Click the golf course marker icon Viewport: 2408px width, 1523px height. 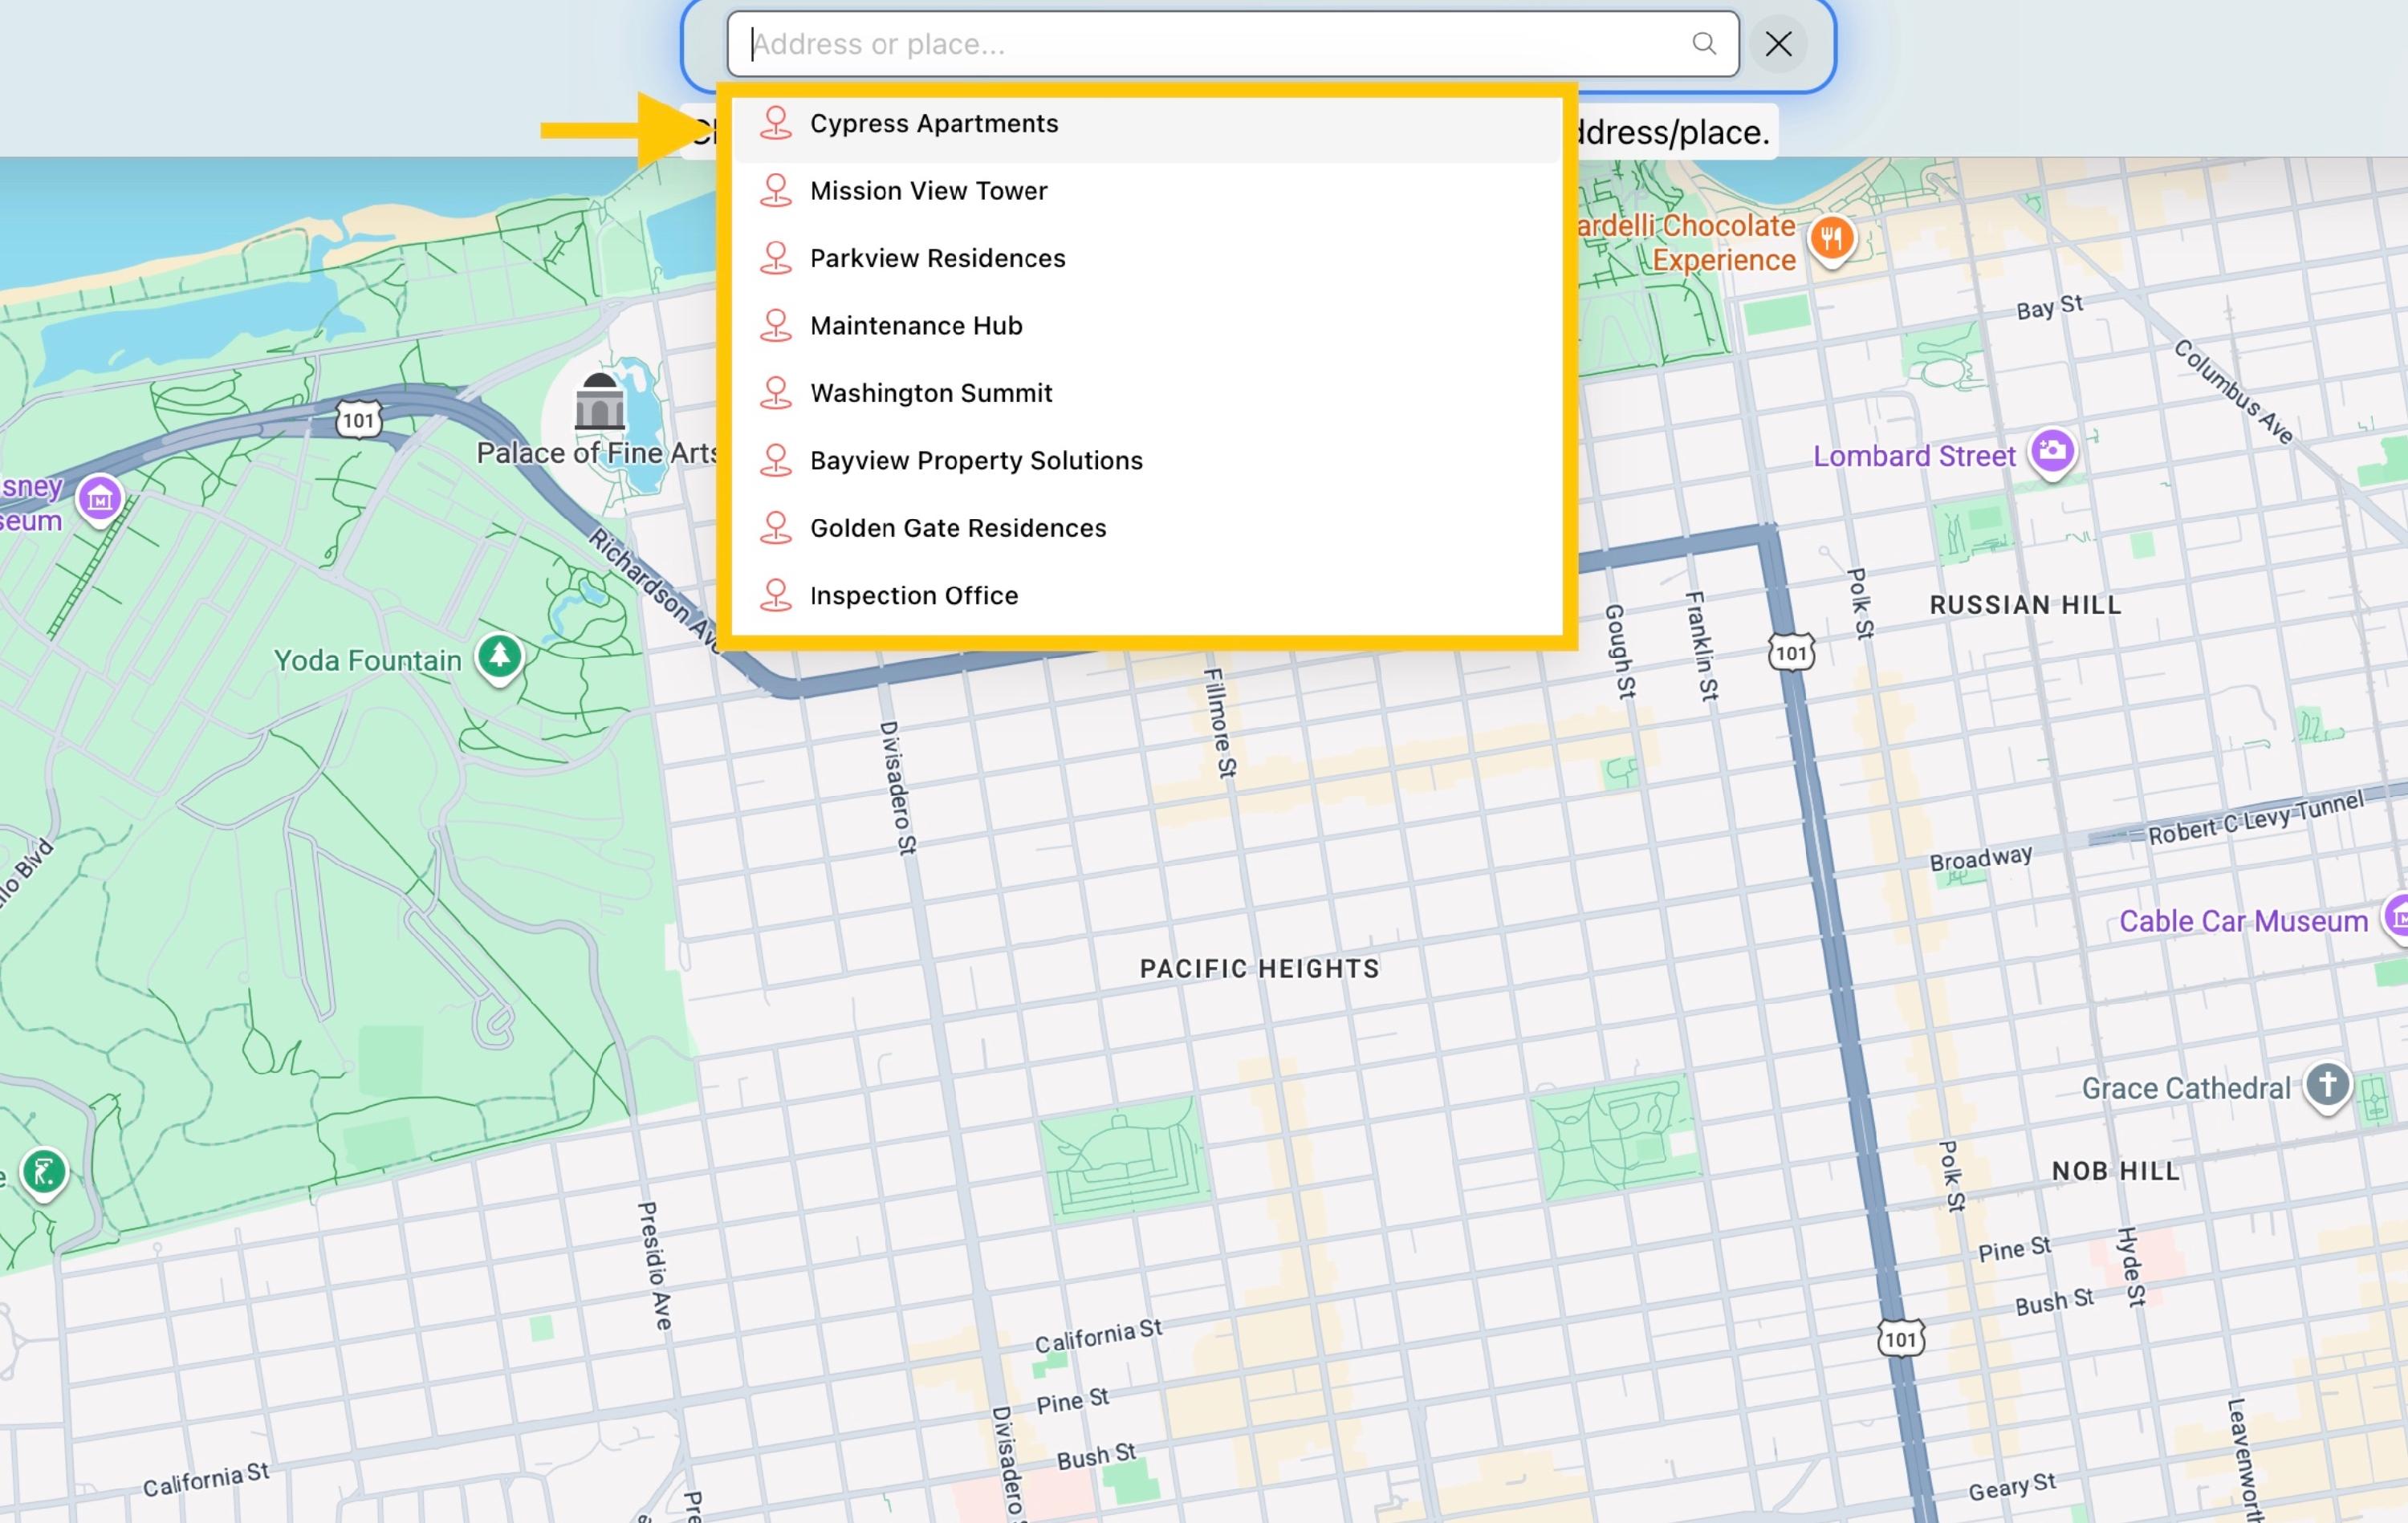44,1172
